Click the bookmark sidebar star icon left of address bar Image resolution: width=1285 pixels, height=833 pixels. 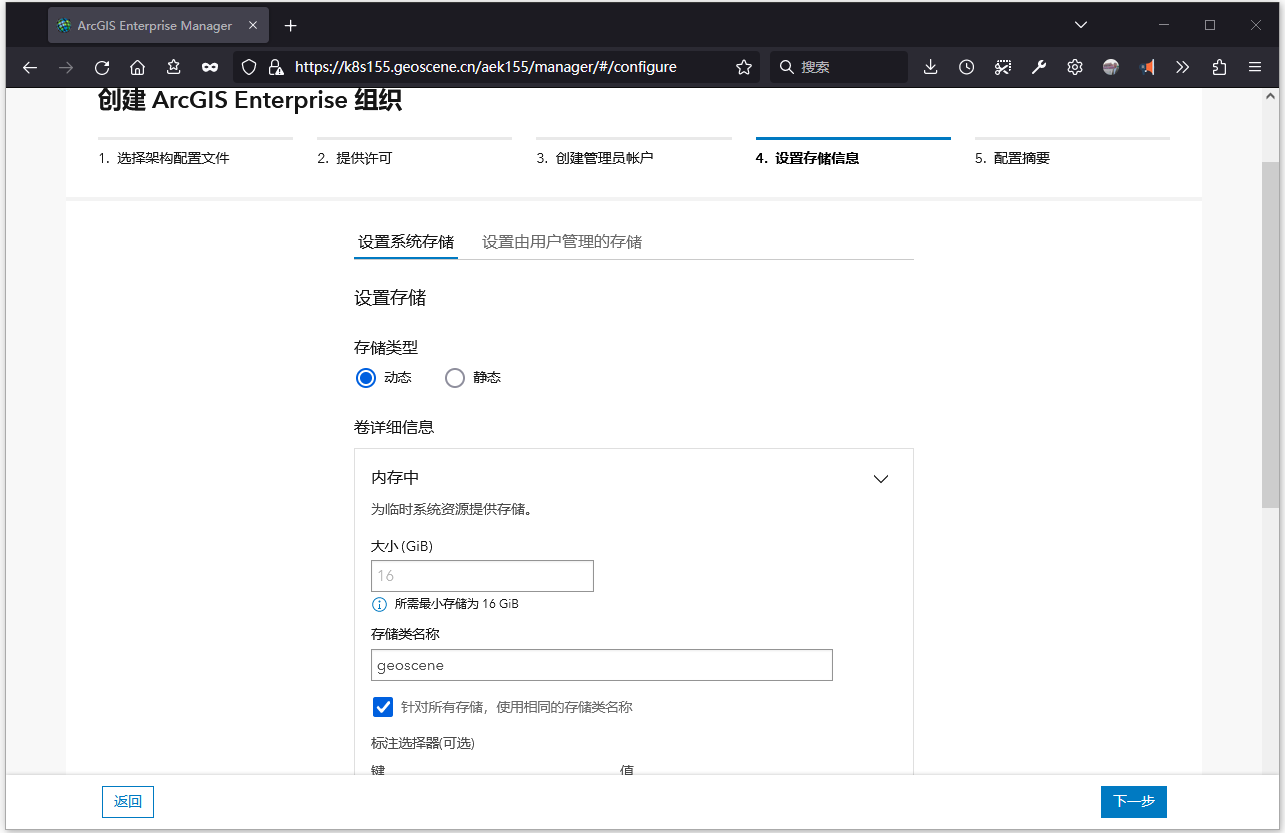click(174, 67)
